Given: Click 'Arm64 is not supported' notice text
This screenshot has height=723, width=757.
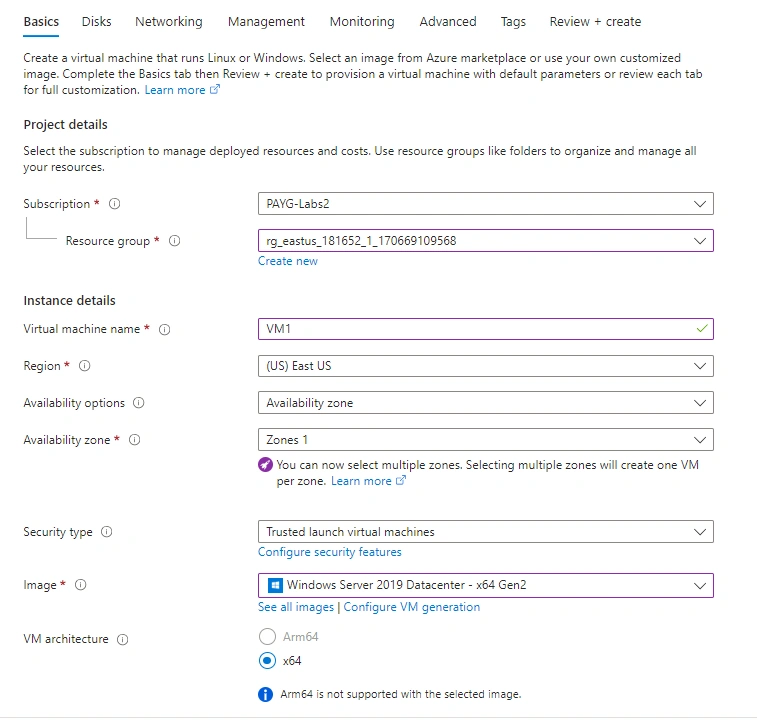Looking at the screenshot, I should [x=401, y=694].
